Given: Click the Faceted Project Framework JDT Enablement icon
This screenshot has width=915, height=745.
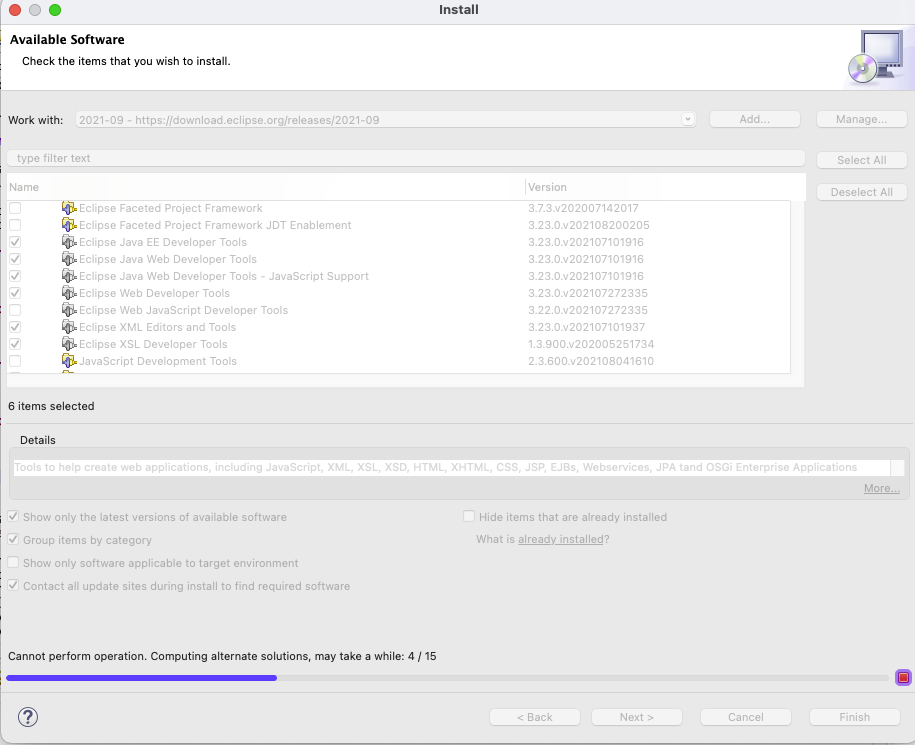Looking at the screenshot, I should [x=69, y=225].
